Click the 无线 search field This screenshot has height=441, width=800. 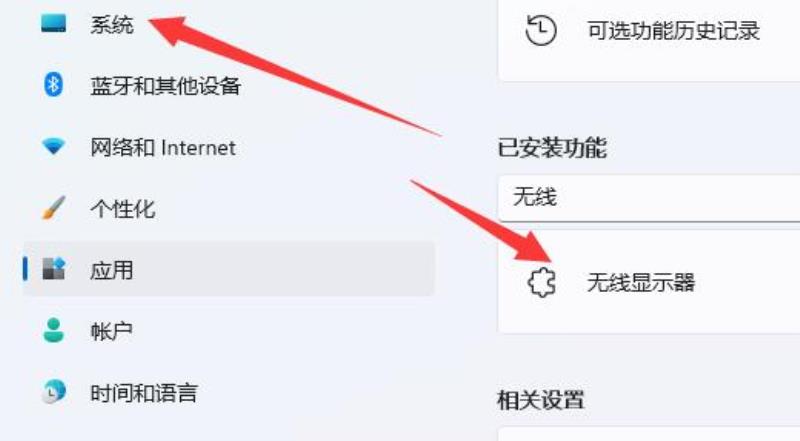tap(649, 198)
